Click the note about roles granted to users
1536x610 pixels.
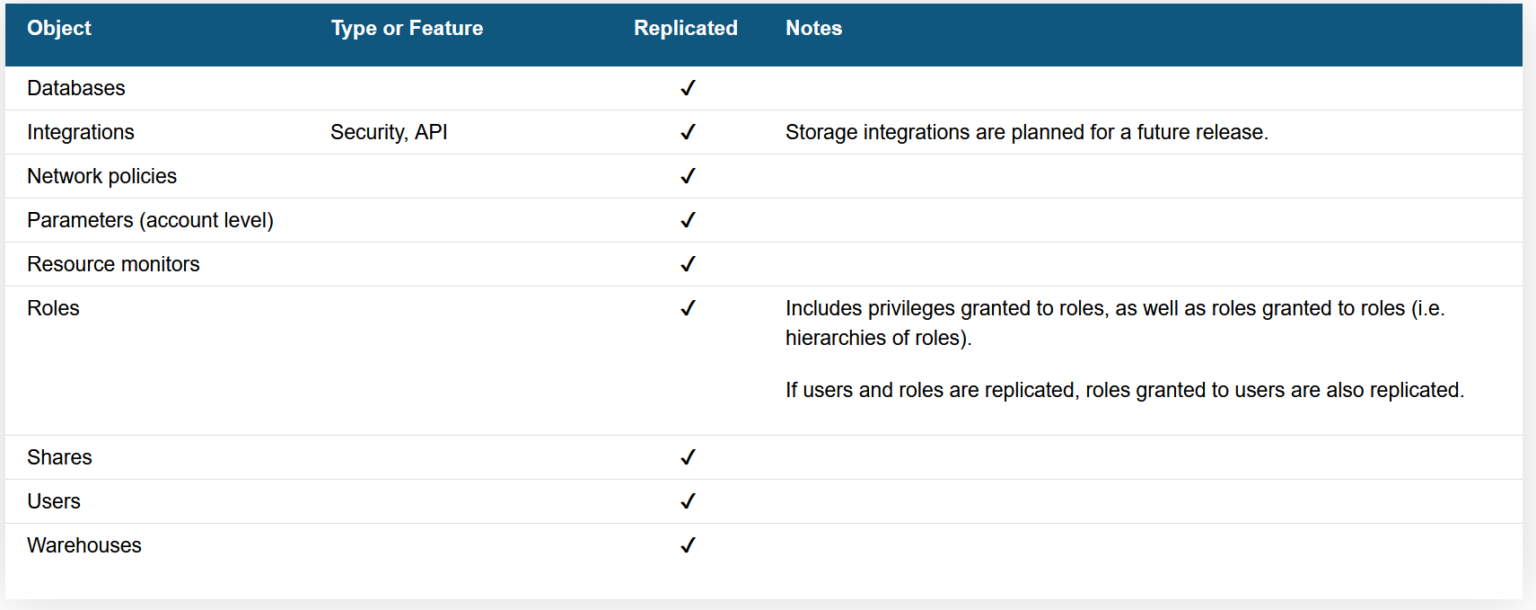pyautogui.click(x=1124, y=390)
